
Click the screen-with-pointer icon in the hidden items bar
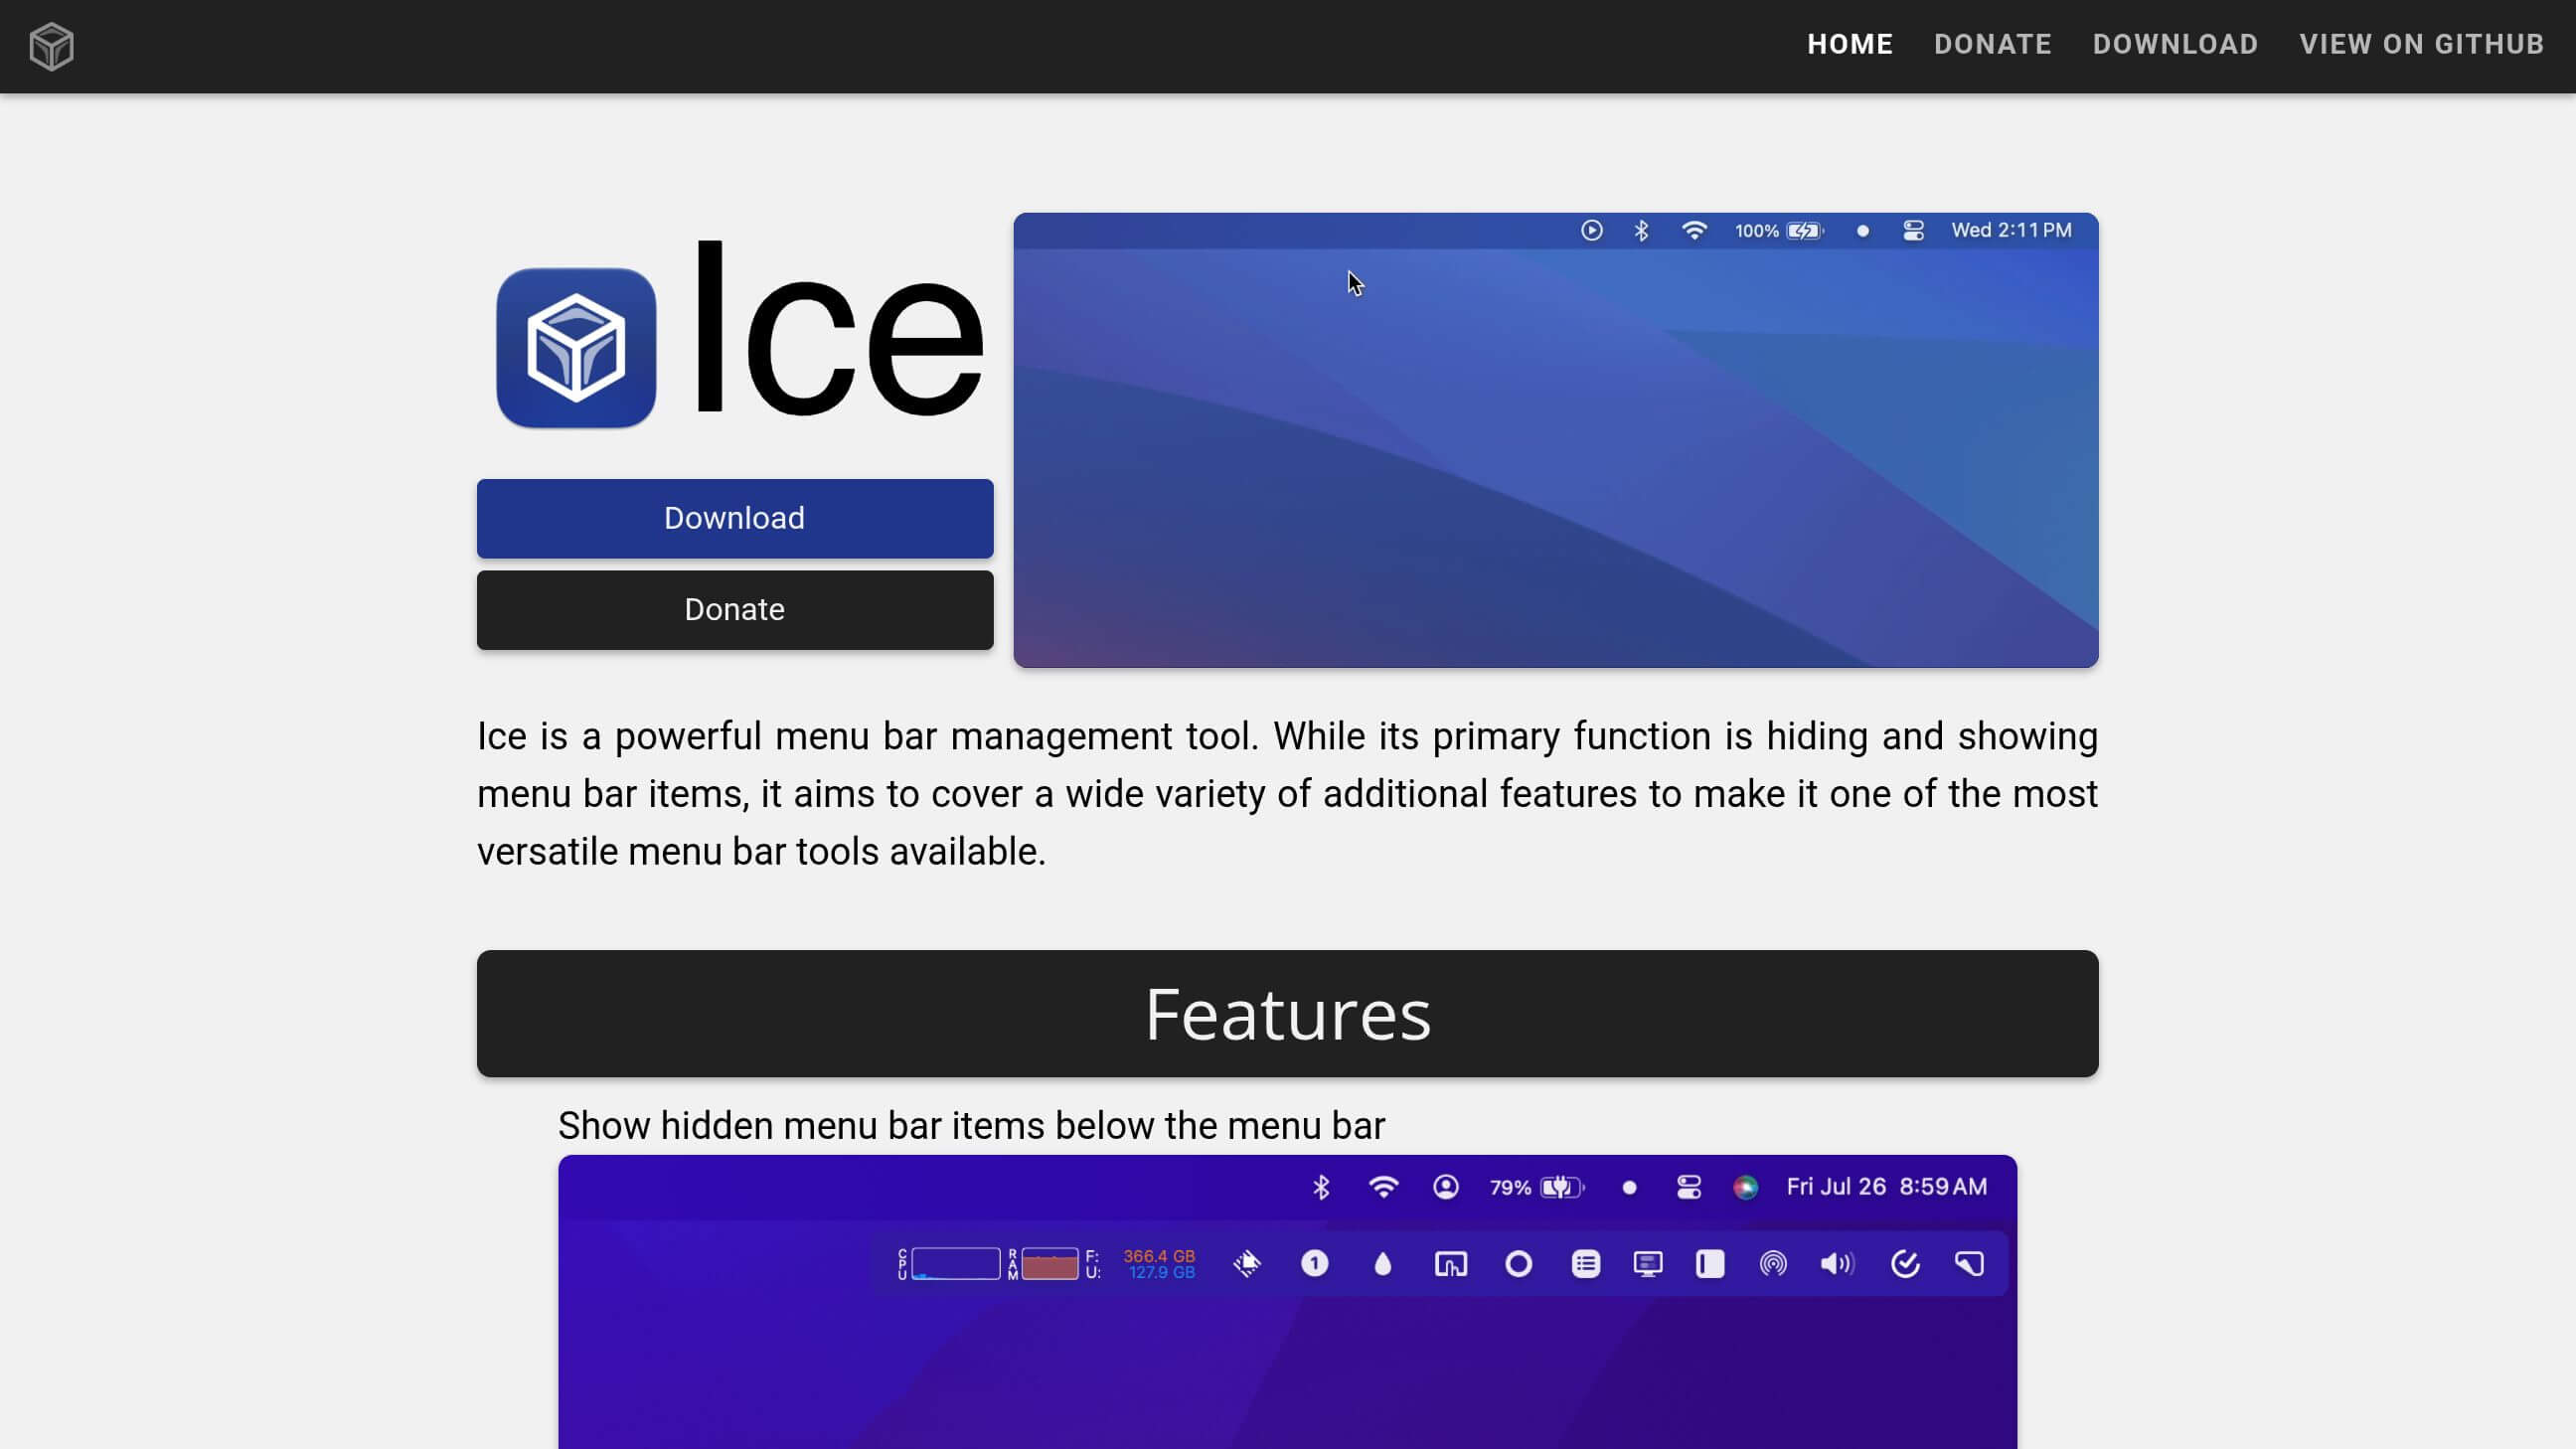[1451, 1264]
